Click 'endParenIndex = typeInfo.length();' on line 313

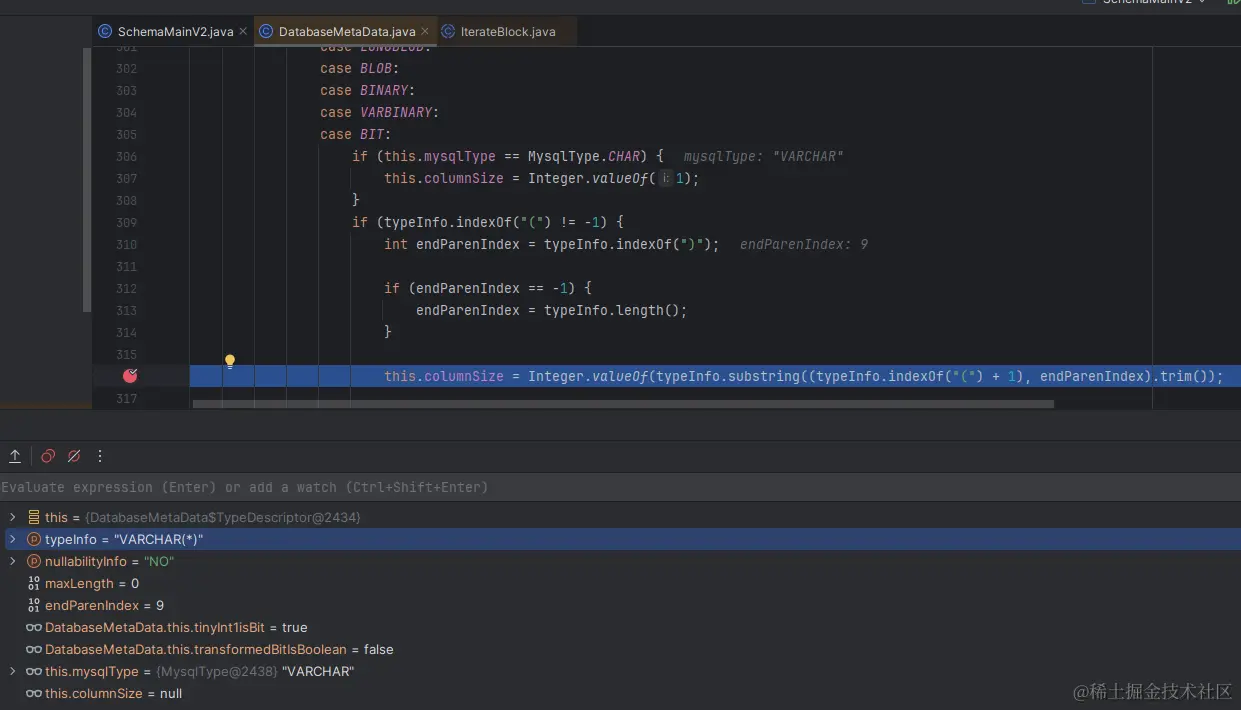552,310
